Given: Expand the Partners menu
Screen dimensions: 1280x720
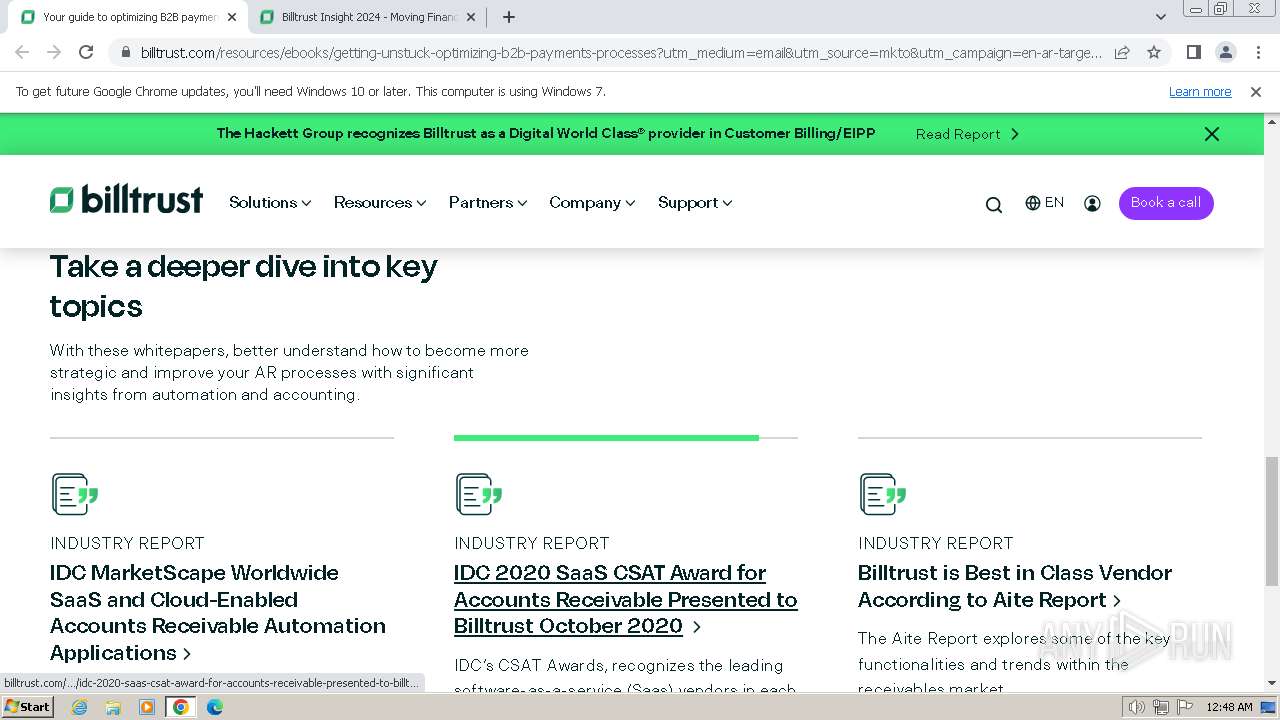Looking at the screenshot, I should tap(488, 203).
